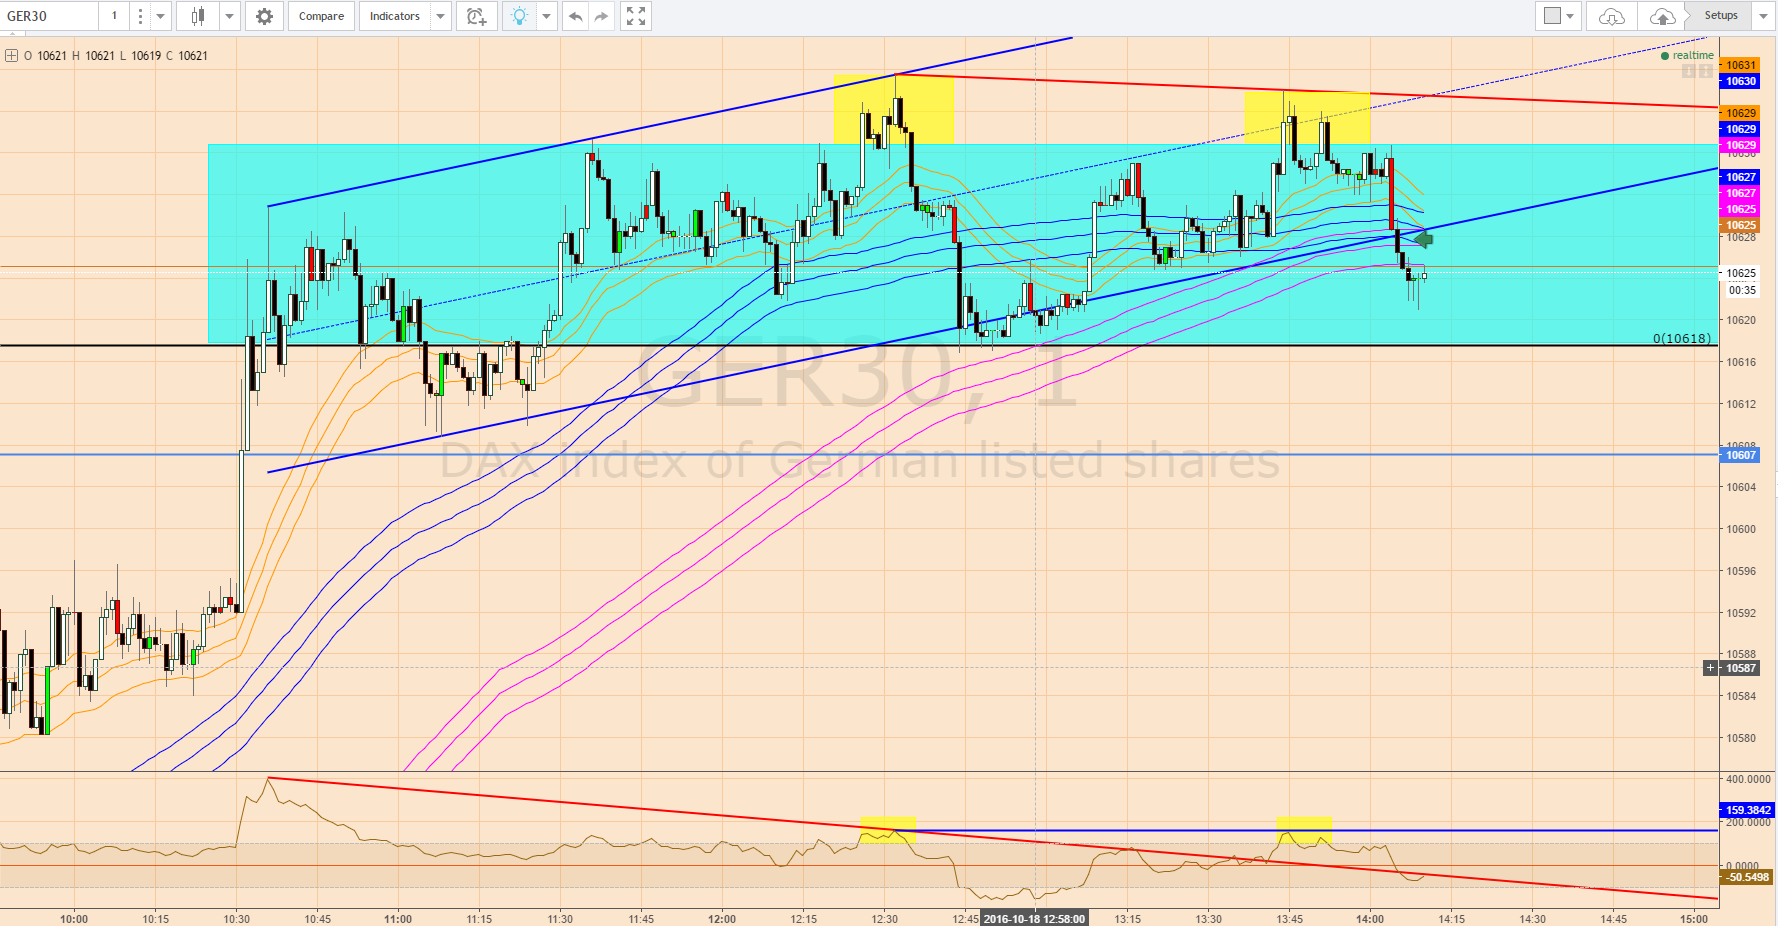The height and width of the screenshot is (926, 1778).
Task: Click the C 10621 close value in legend
Action: click(187, 56)
